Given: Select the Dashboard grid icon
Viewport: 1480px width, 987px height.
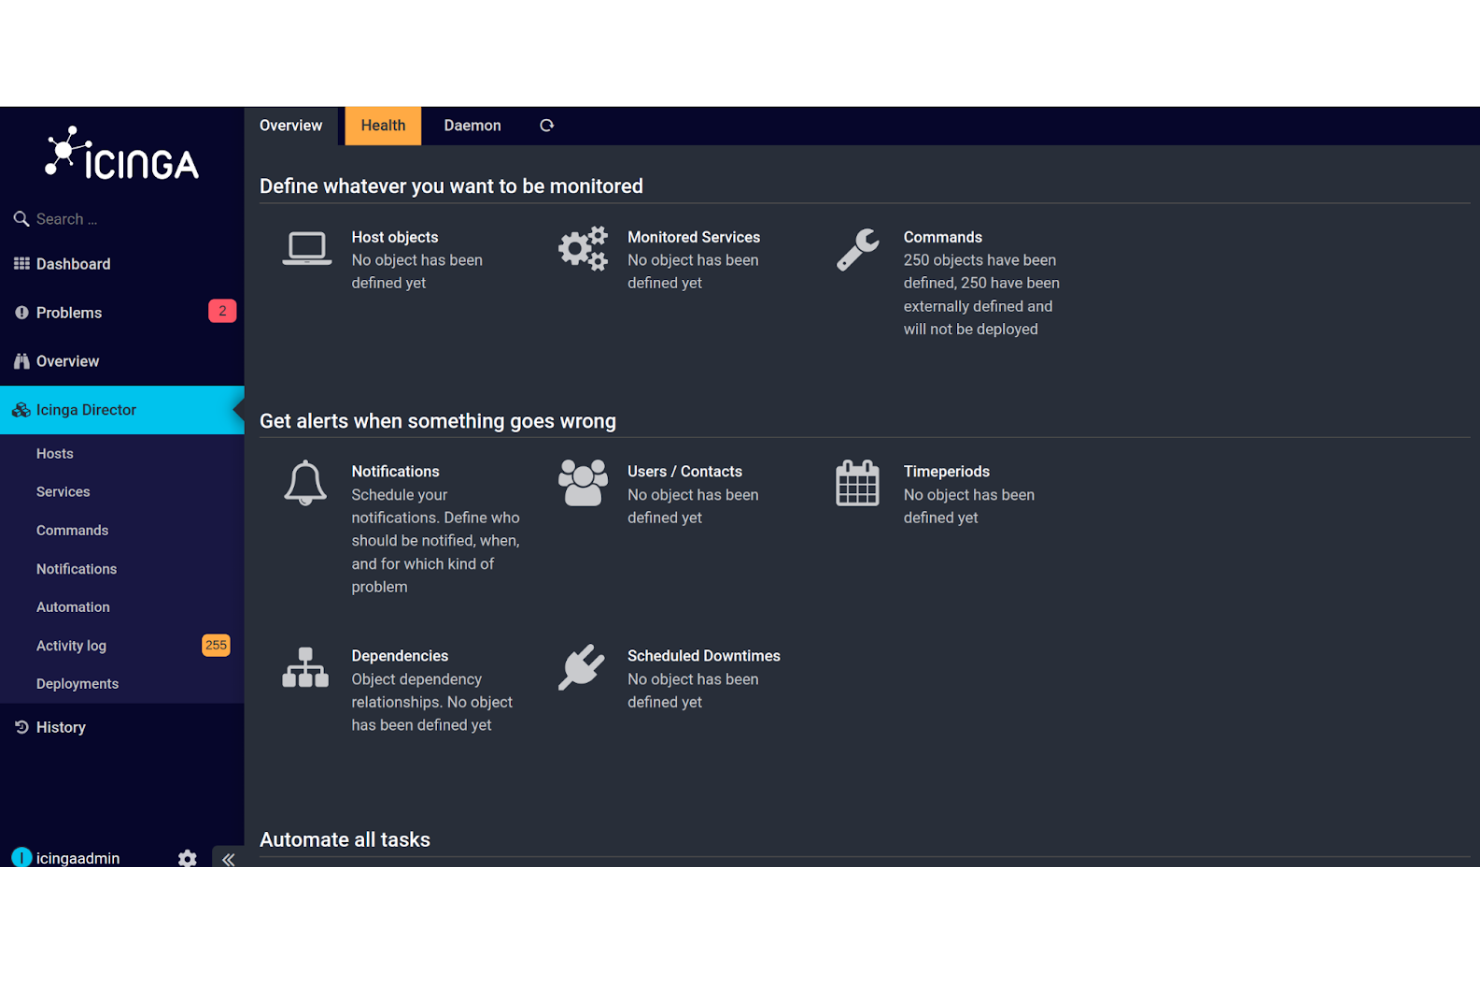Looking at the screenshot, I should coord(22,263).
